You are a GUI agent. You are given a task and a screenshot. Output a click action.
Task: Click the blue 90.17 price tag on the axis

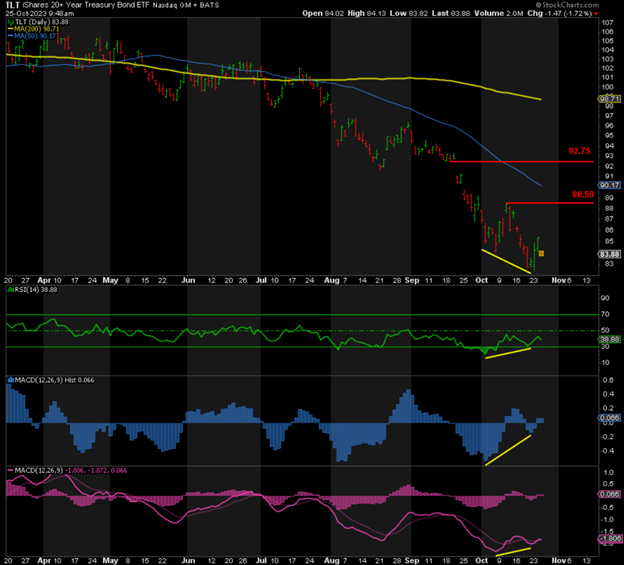pos(610,185)
